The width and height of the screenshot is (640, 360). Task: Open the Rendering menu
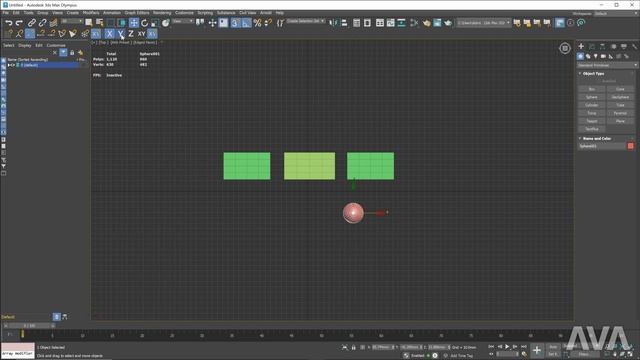coord(162,13)
